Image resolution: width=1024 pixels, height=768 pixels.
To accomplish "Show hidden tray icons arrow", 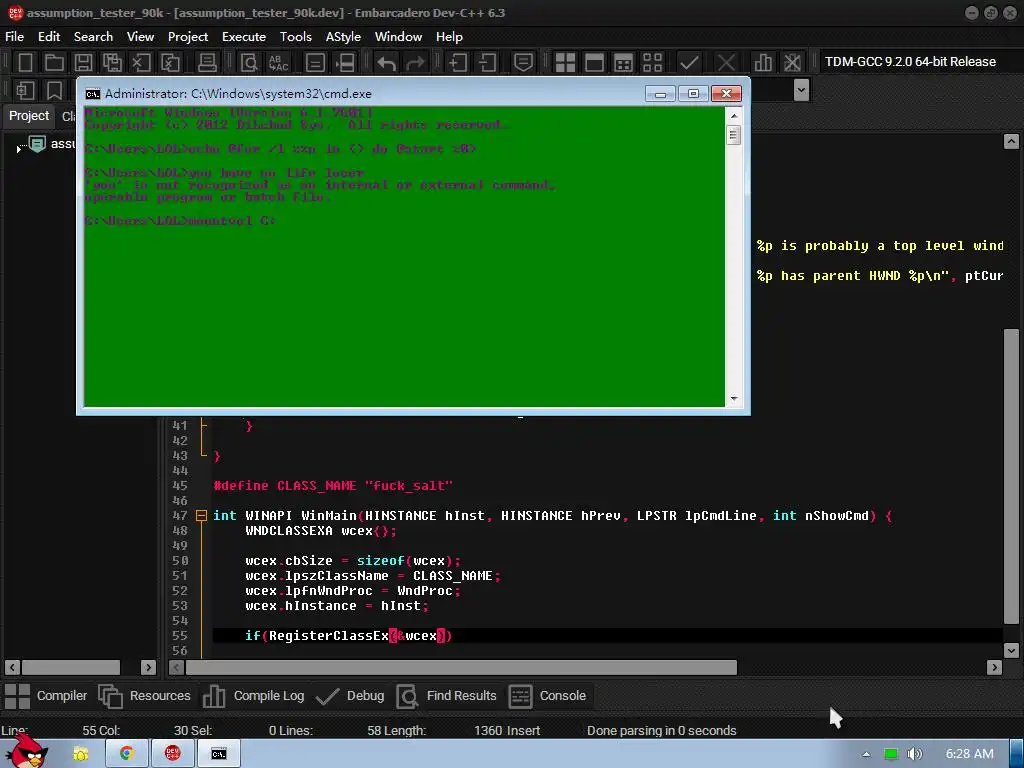I will point(867,754).
